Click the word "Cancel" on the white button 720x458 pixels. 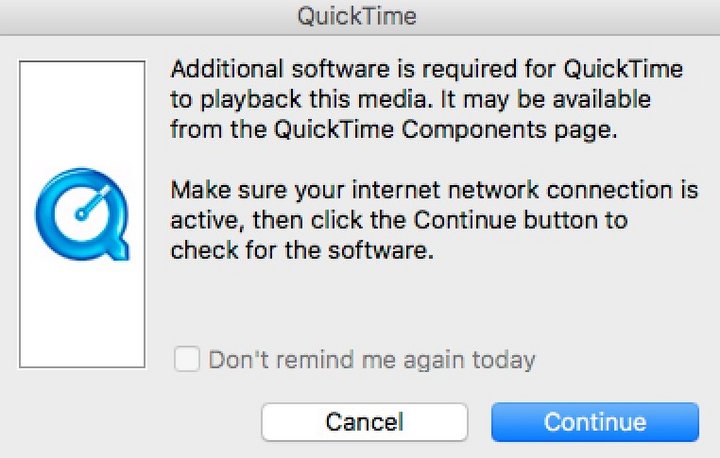tap(365, 422)
